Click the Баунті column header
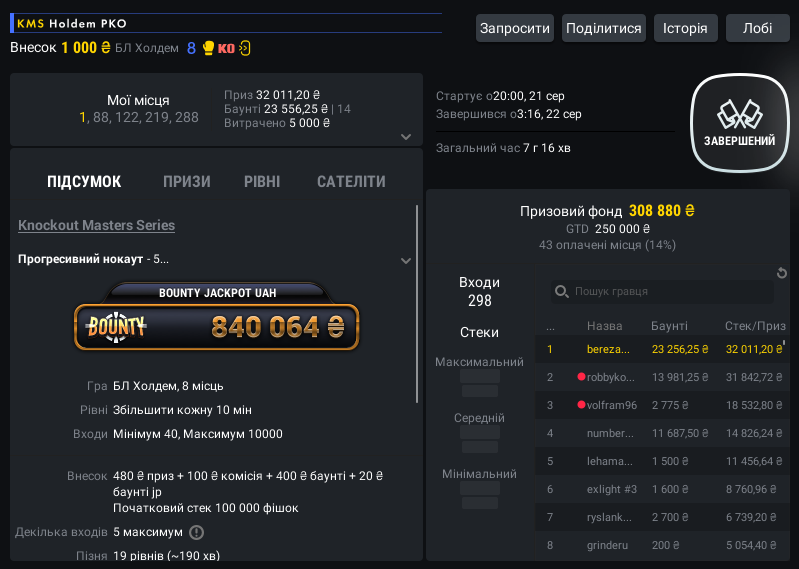The image size is (799, 569). [669, 326]
